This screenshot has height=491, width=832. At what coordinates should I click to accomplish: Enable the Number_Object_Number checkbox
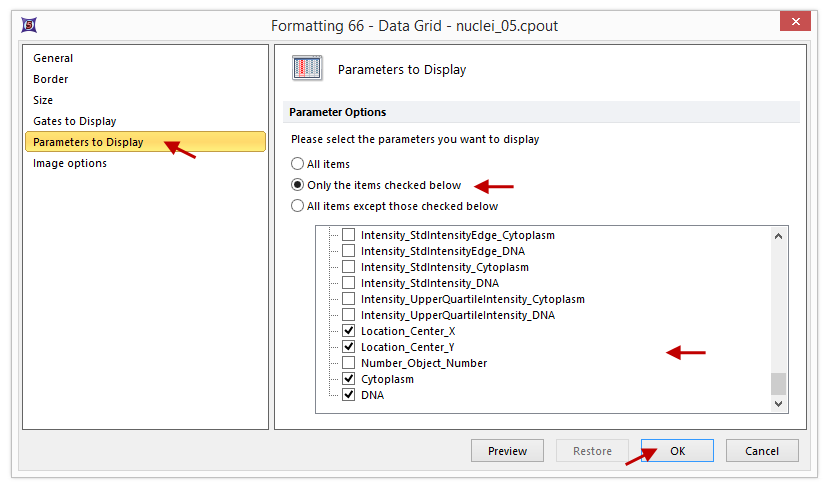pos(348,363)
